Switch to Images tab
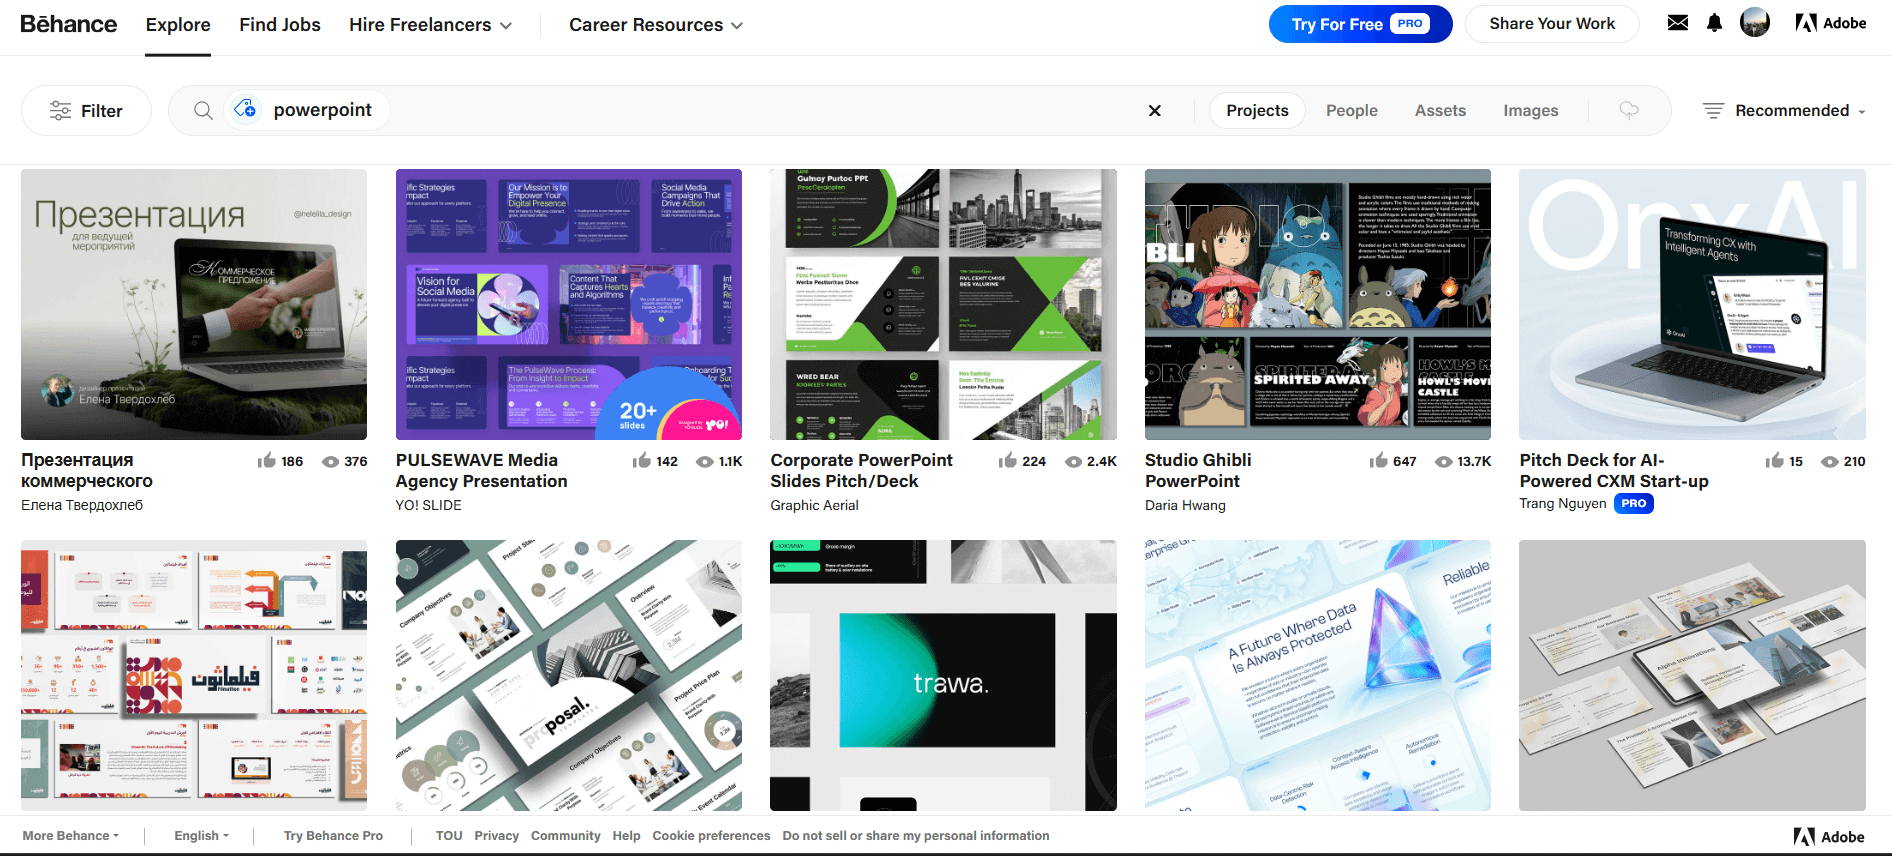The image size is (1892, 856). 1531,110
